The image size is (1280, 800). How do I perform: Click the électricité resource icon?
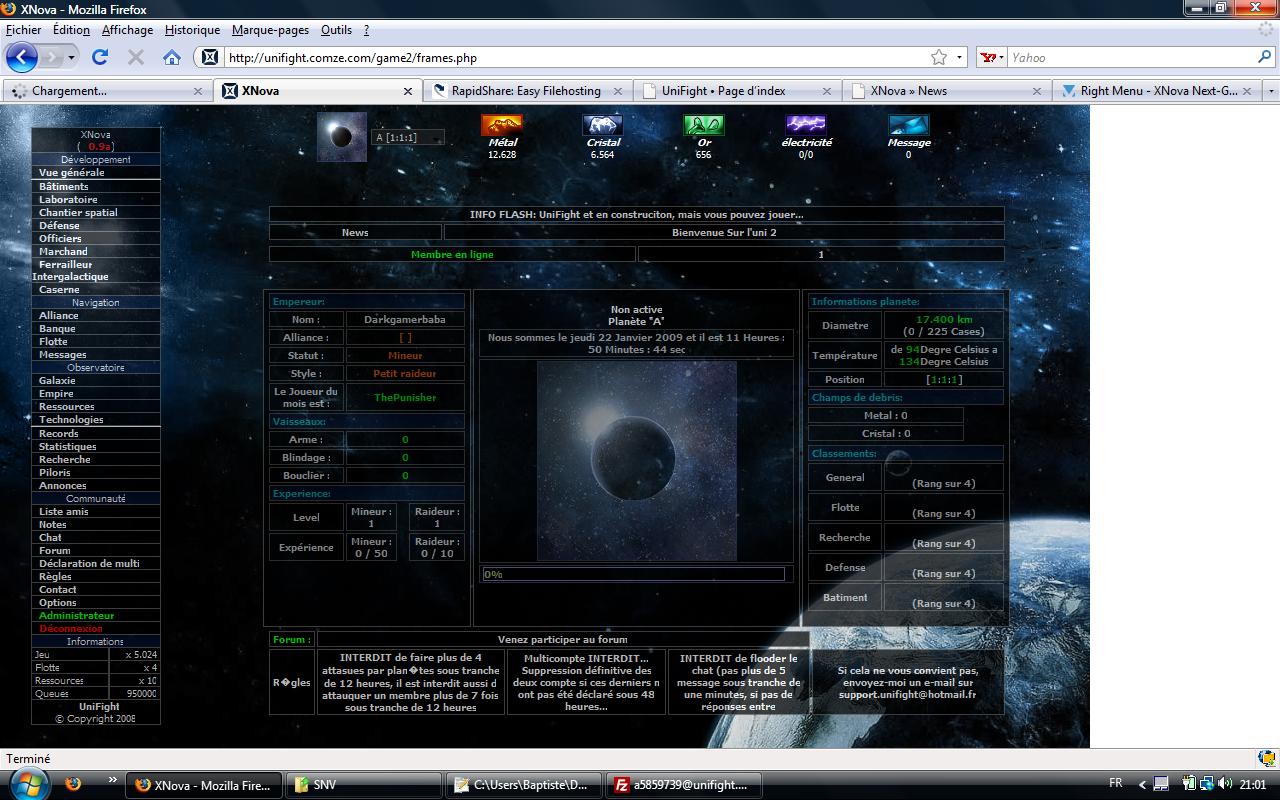tap(806, 125)
